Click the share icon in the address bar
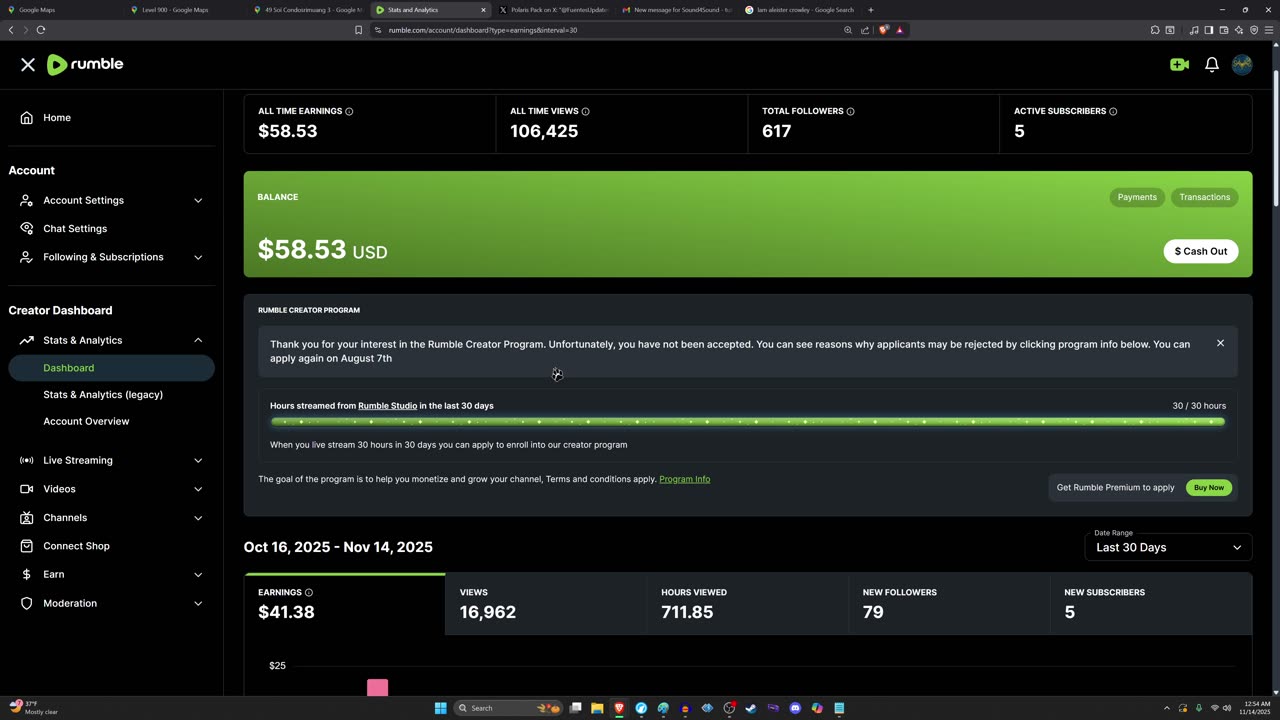 coord(865,30)
